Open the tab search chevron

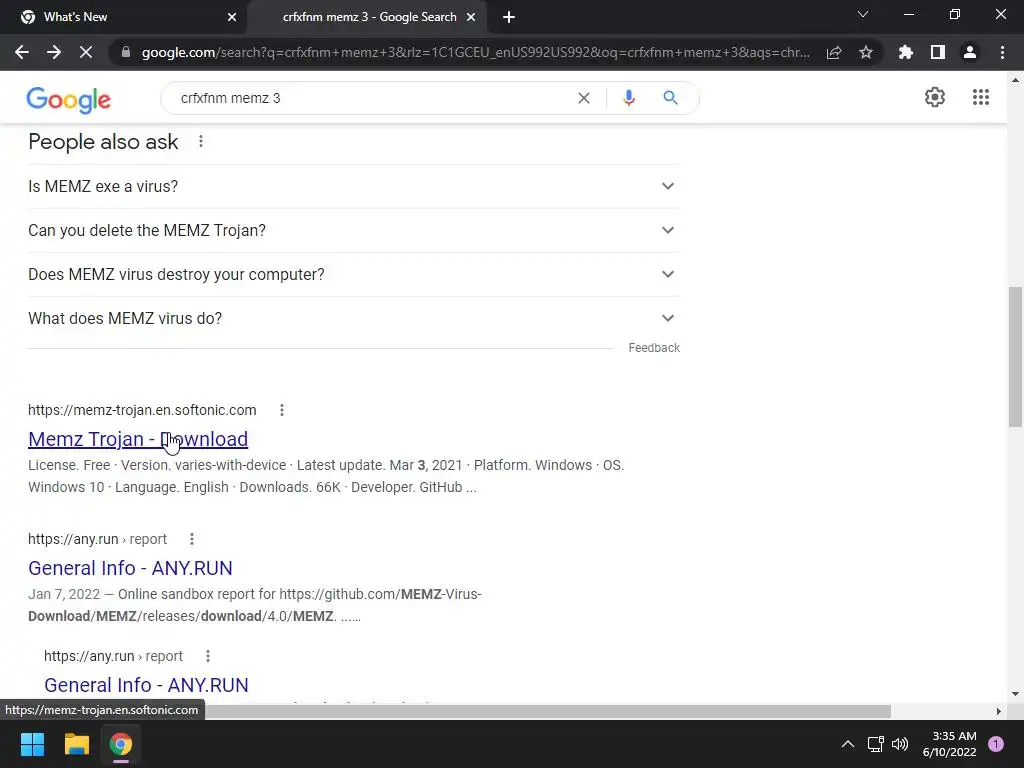tap(863, 14)
